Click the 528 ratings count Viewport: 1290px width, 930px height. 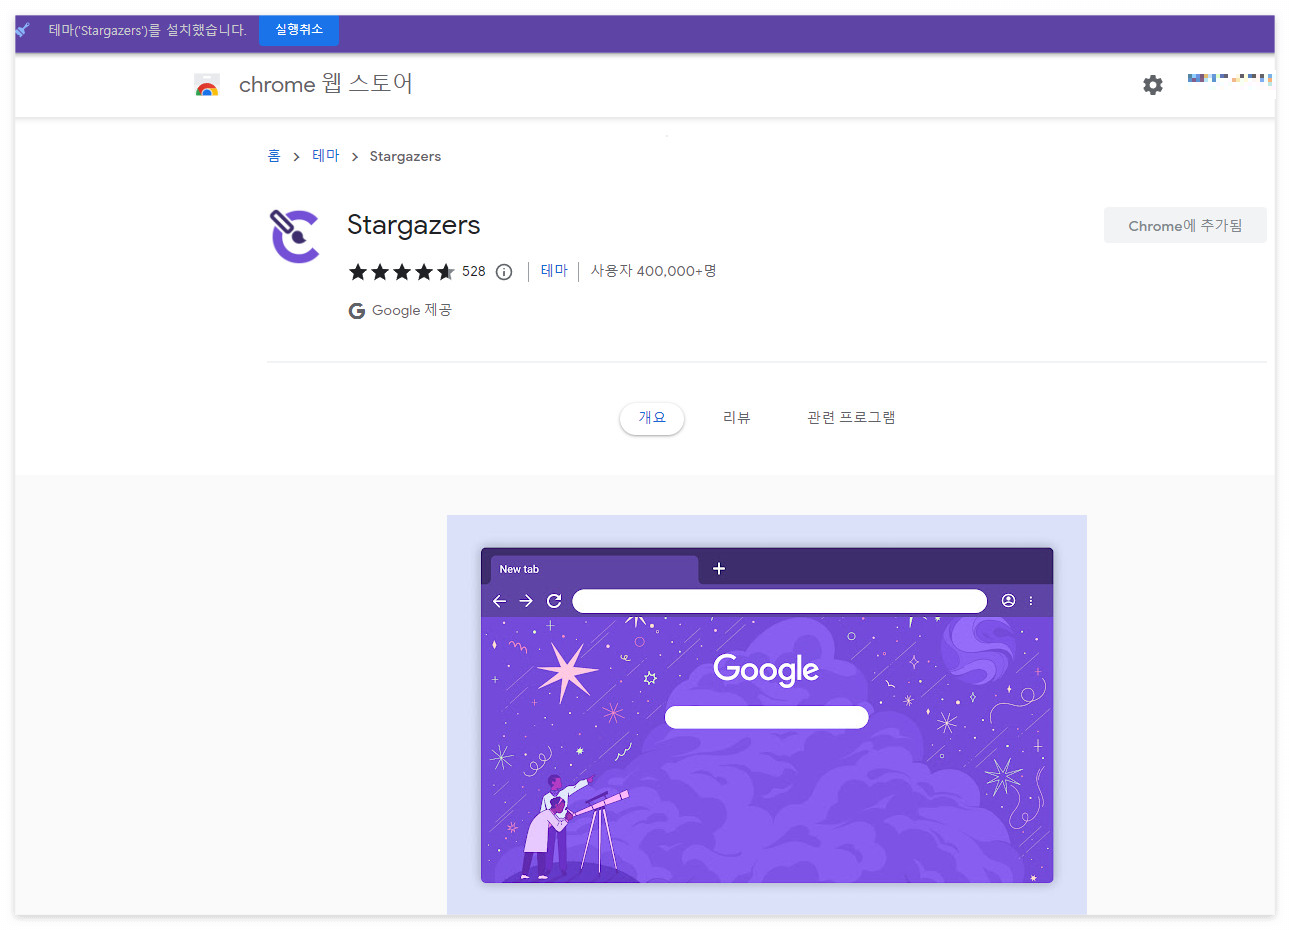[474, 271]
